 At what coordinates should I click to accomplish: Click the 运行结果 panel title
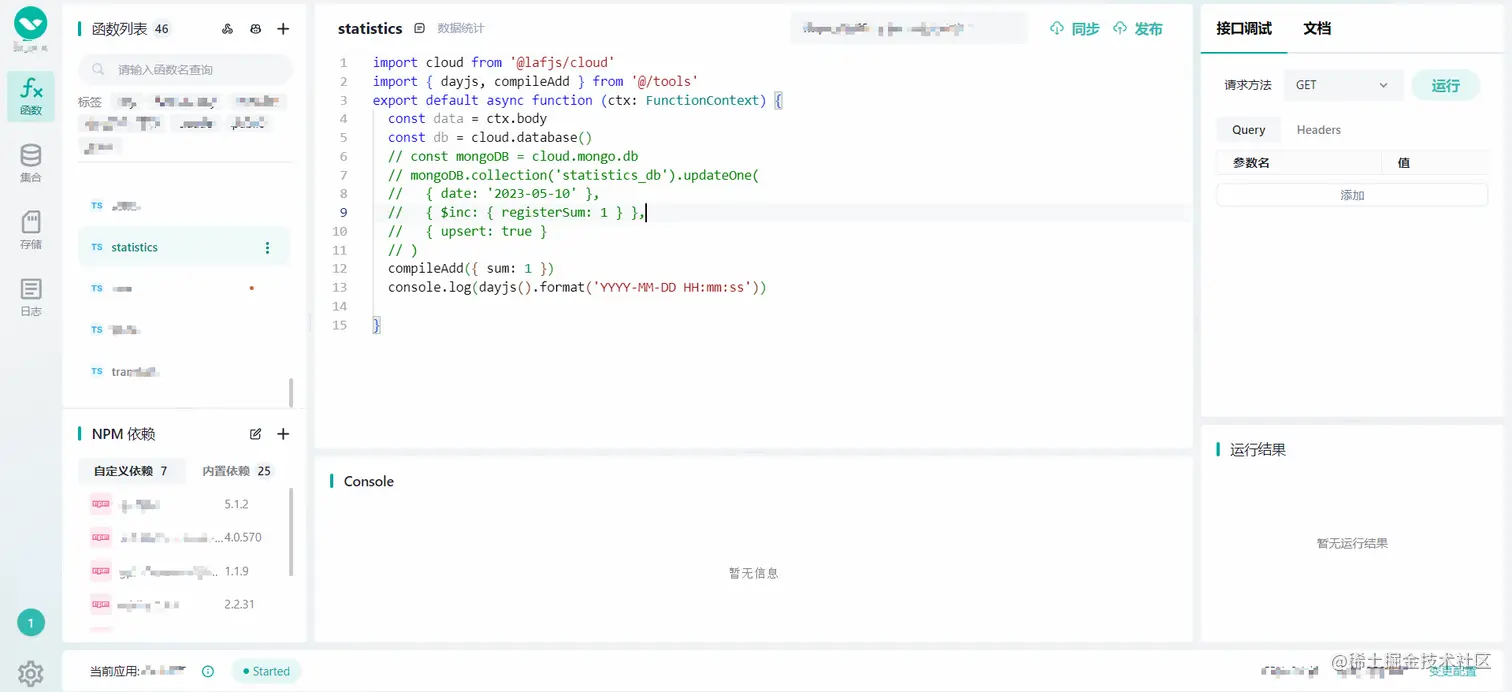[1258, 450]
